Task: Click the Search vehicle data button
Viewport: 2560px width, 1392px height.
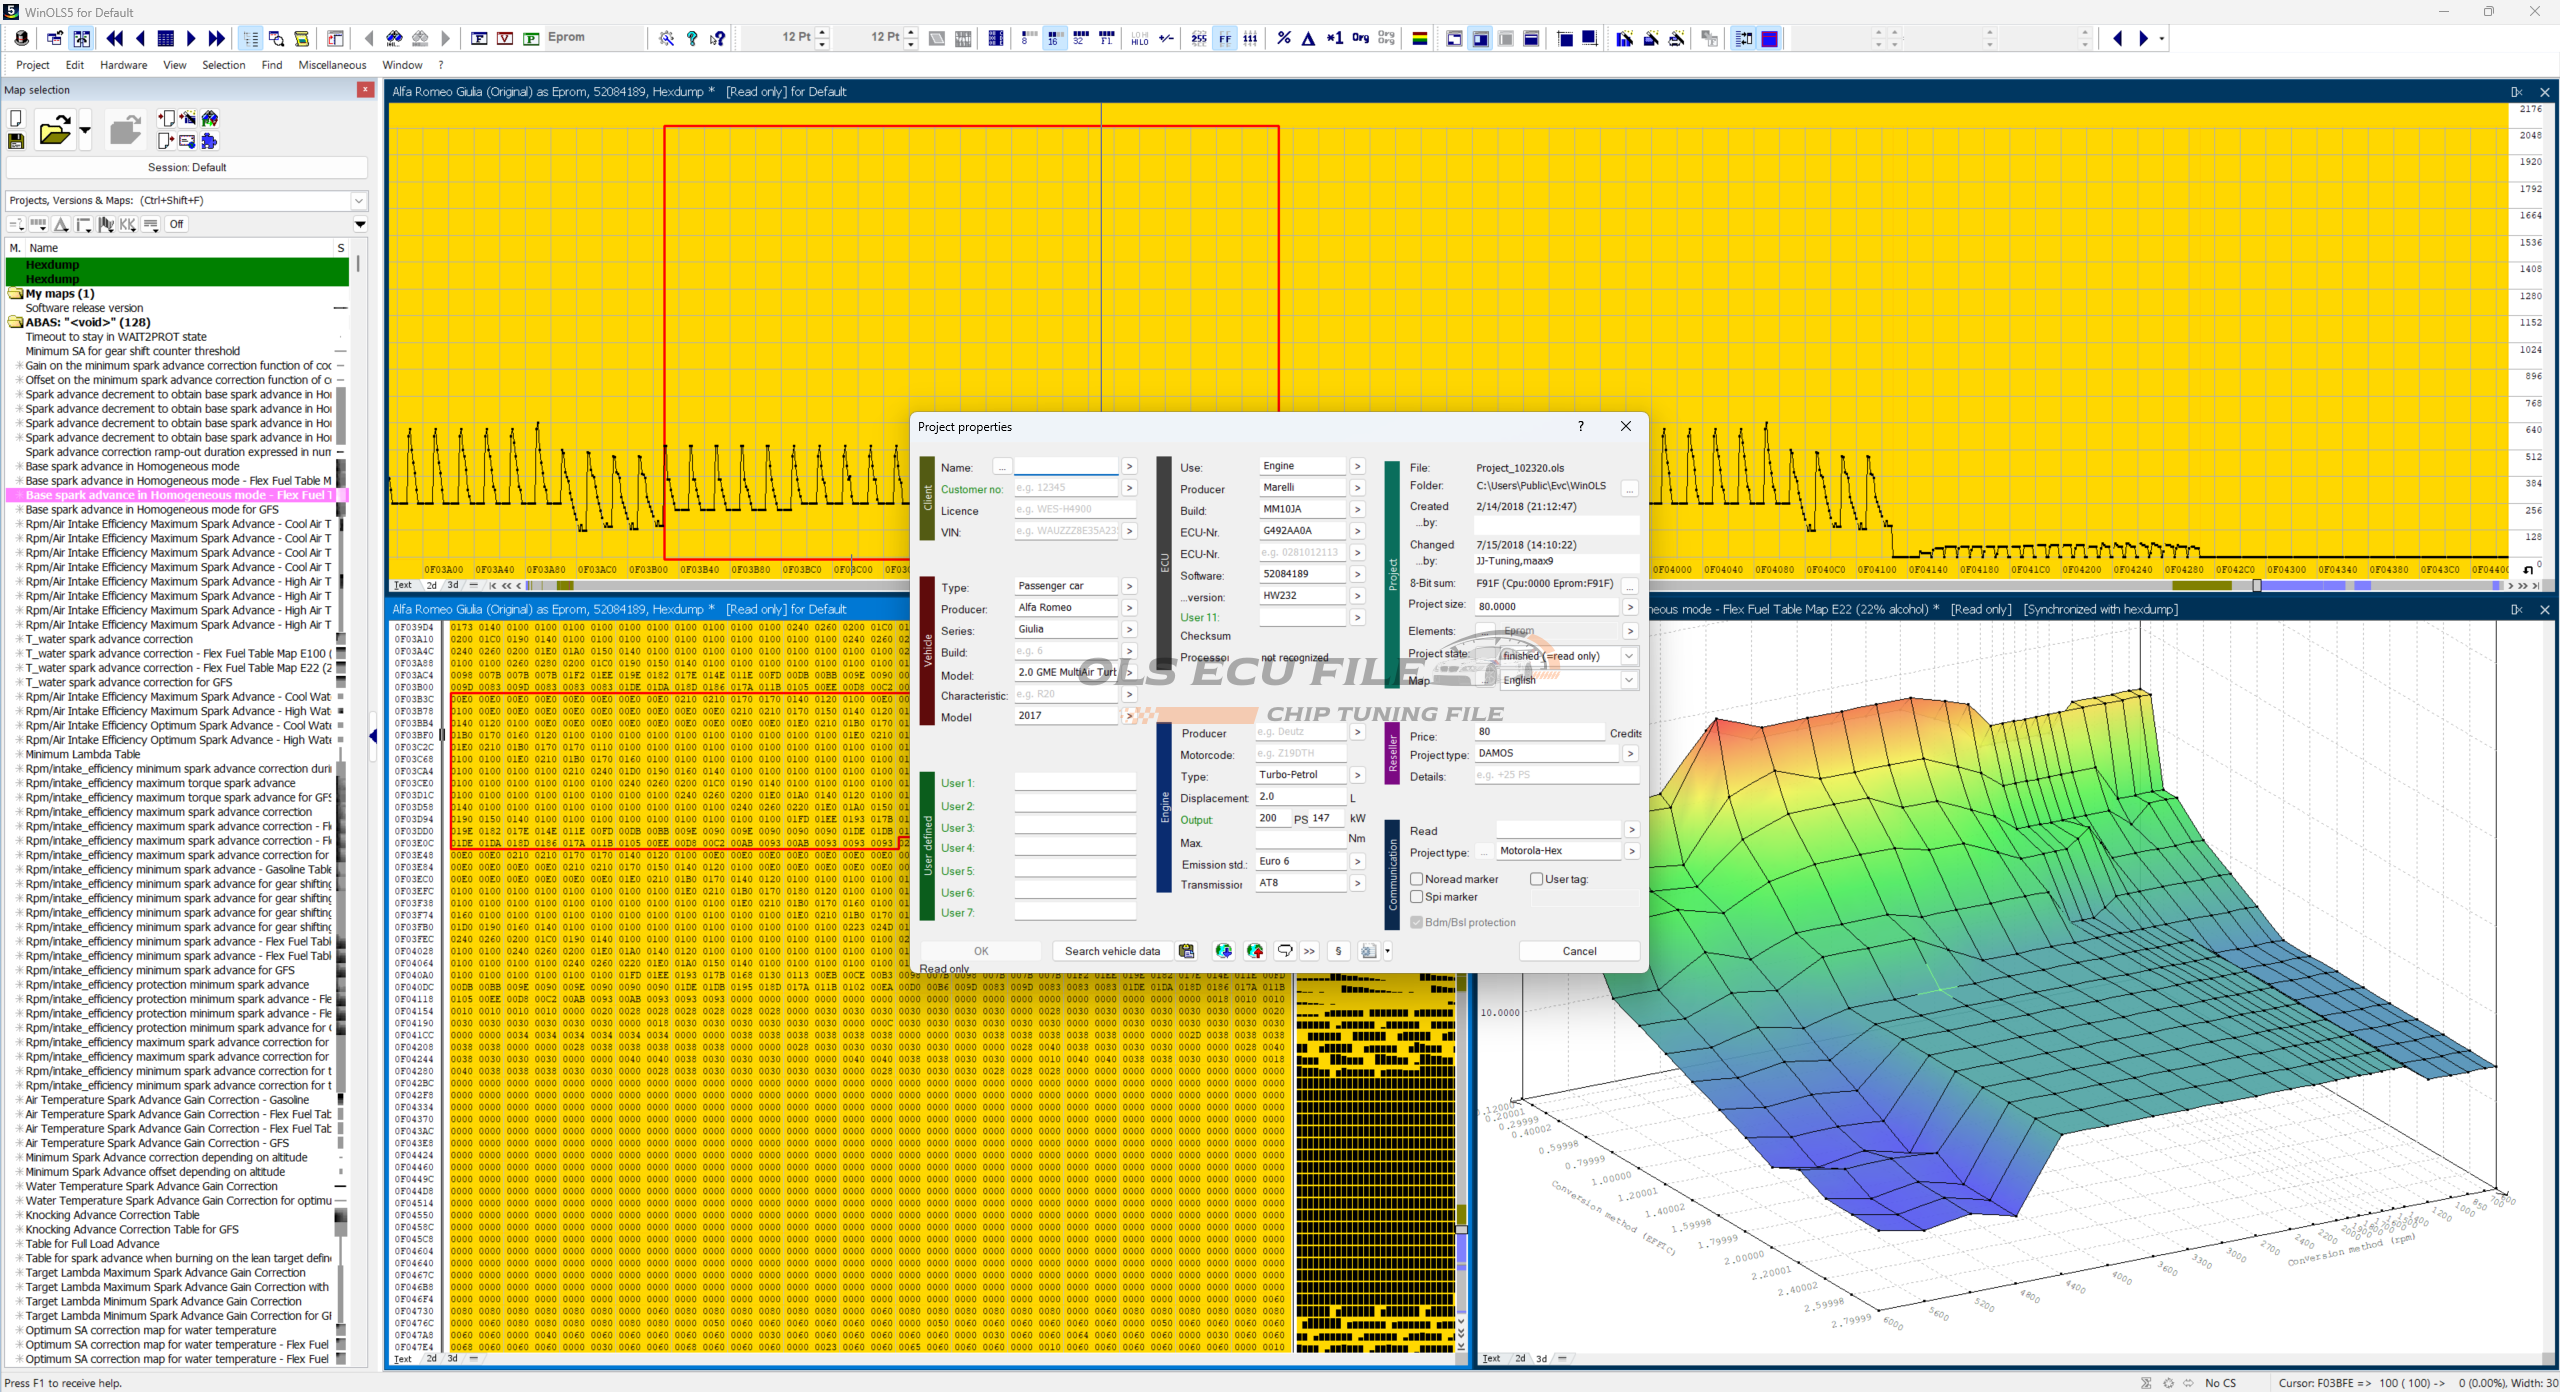Action: click(x=1112, y=951)
